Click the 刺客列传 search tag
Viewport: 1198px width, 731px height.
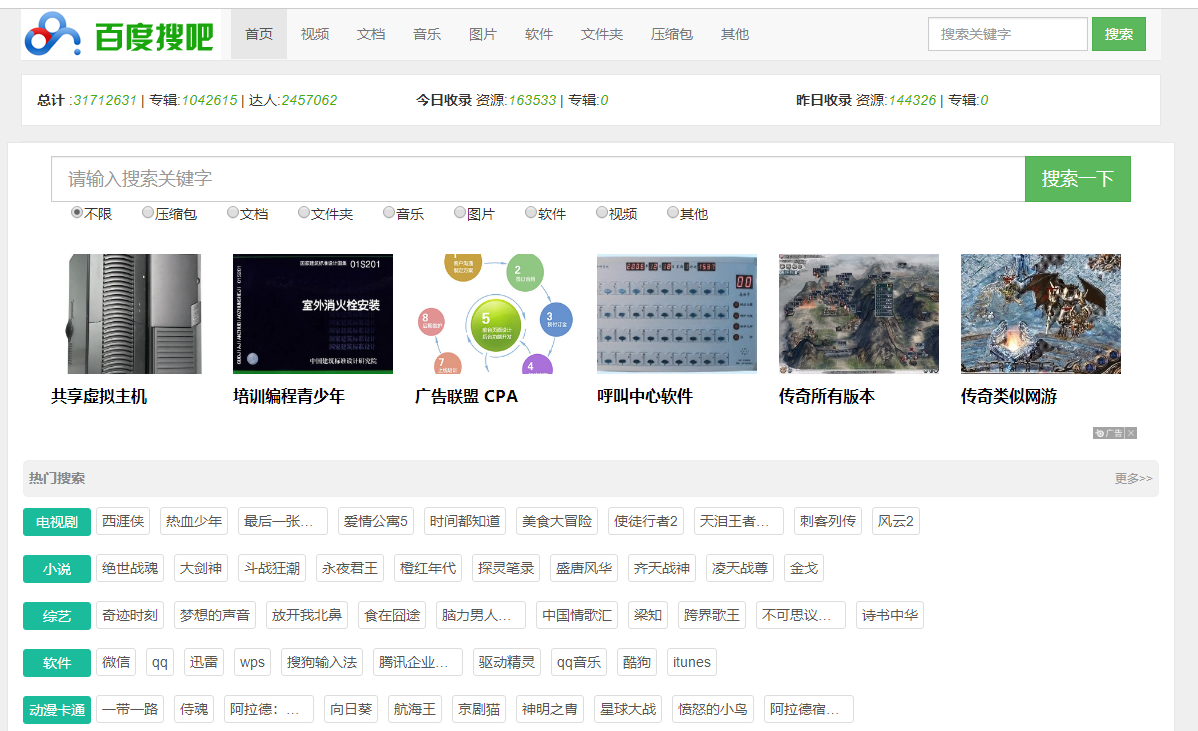coord(827,521)
